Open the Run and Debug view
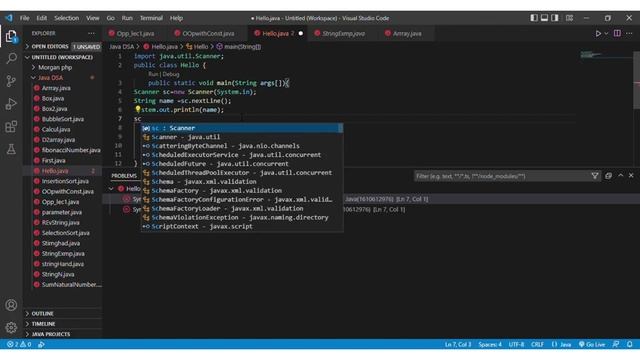 [11, 104]
